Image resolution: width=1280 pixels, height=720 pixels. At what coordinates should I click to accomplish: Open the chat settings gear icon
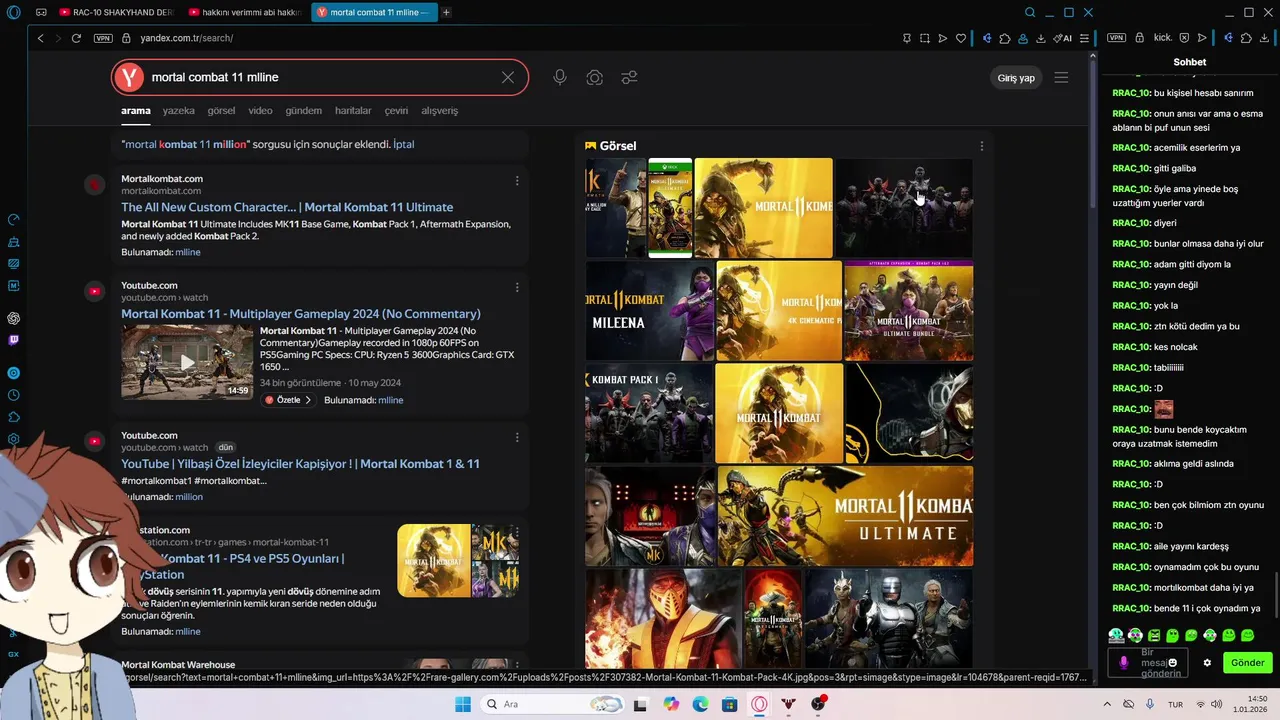[1207, 662]
